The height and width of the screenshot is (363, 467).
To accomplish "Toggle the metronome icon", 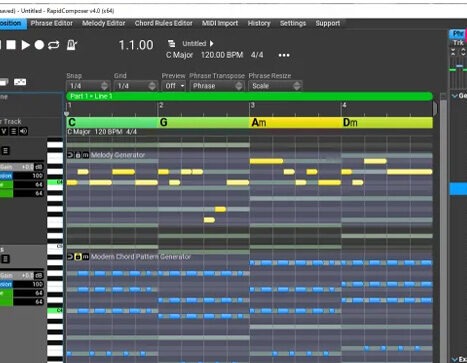I will pos(71,45).
